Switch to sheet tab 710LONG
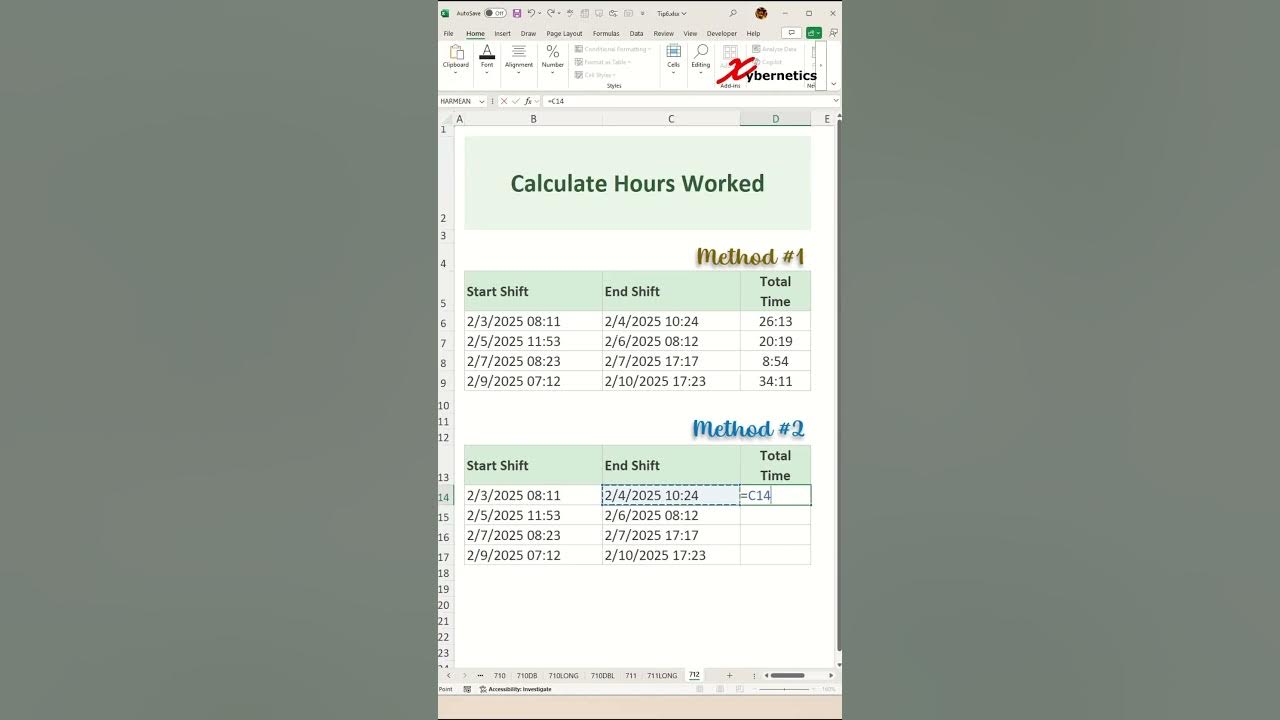This screenshot has width=1280, height=720. pyautogui.click(x=564, y=675)
